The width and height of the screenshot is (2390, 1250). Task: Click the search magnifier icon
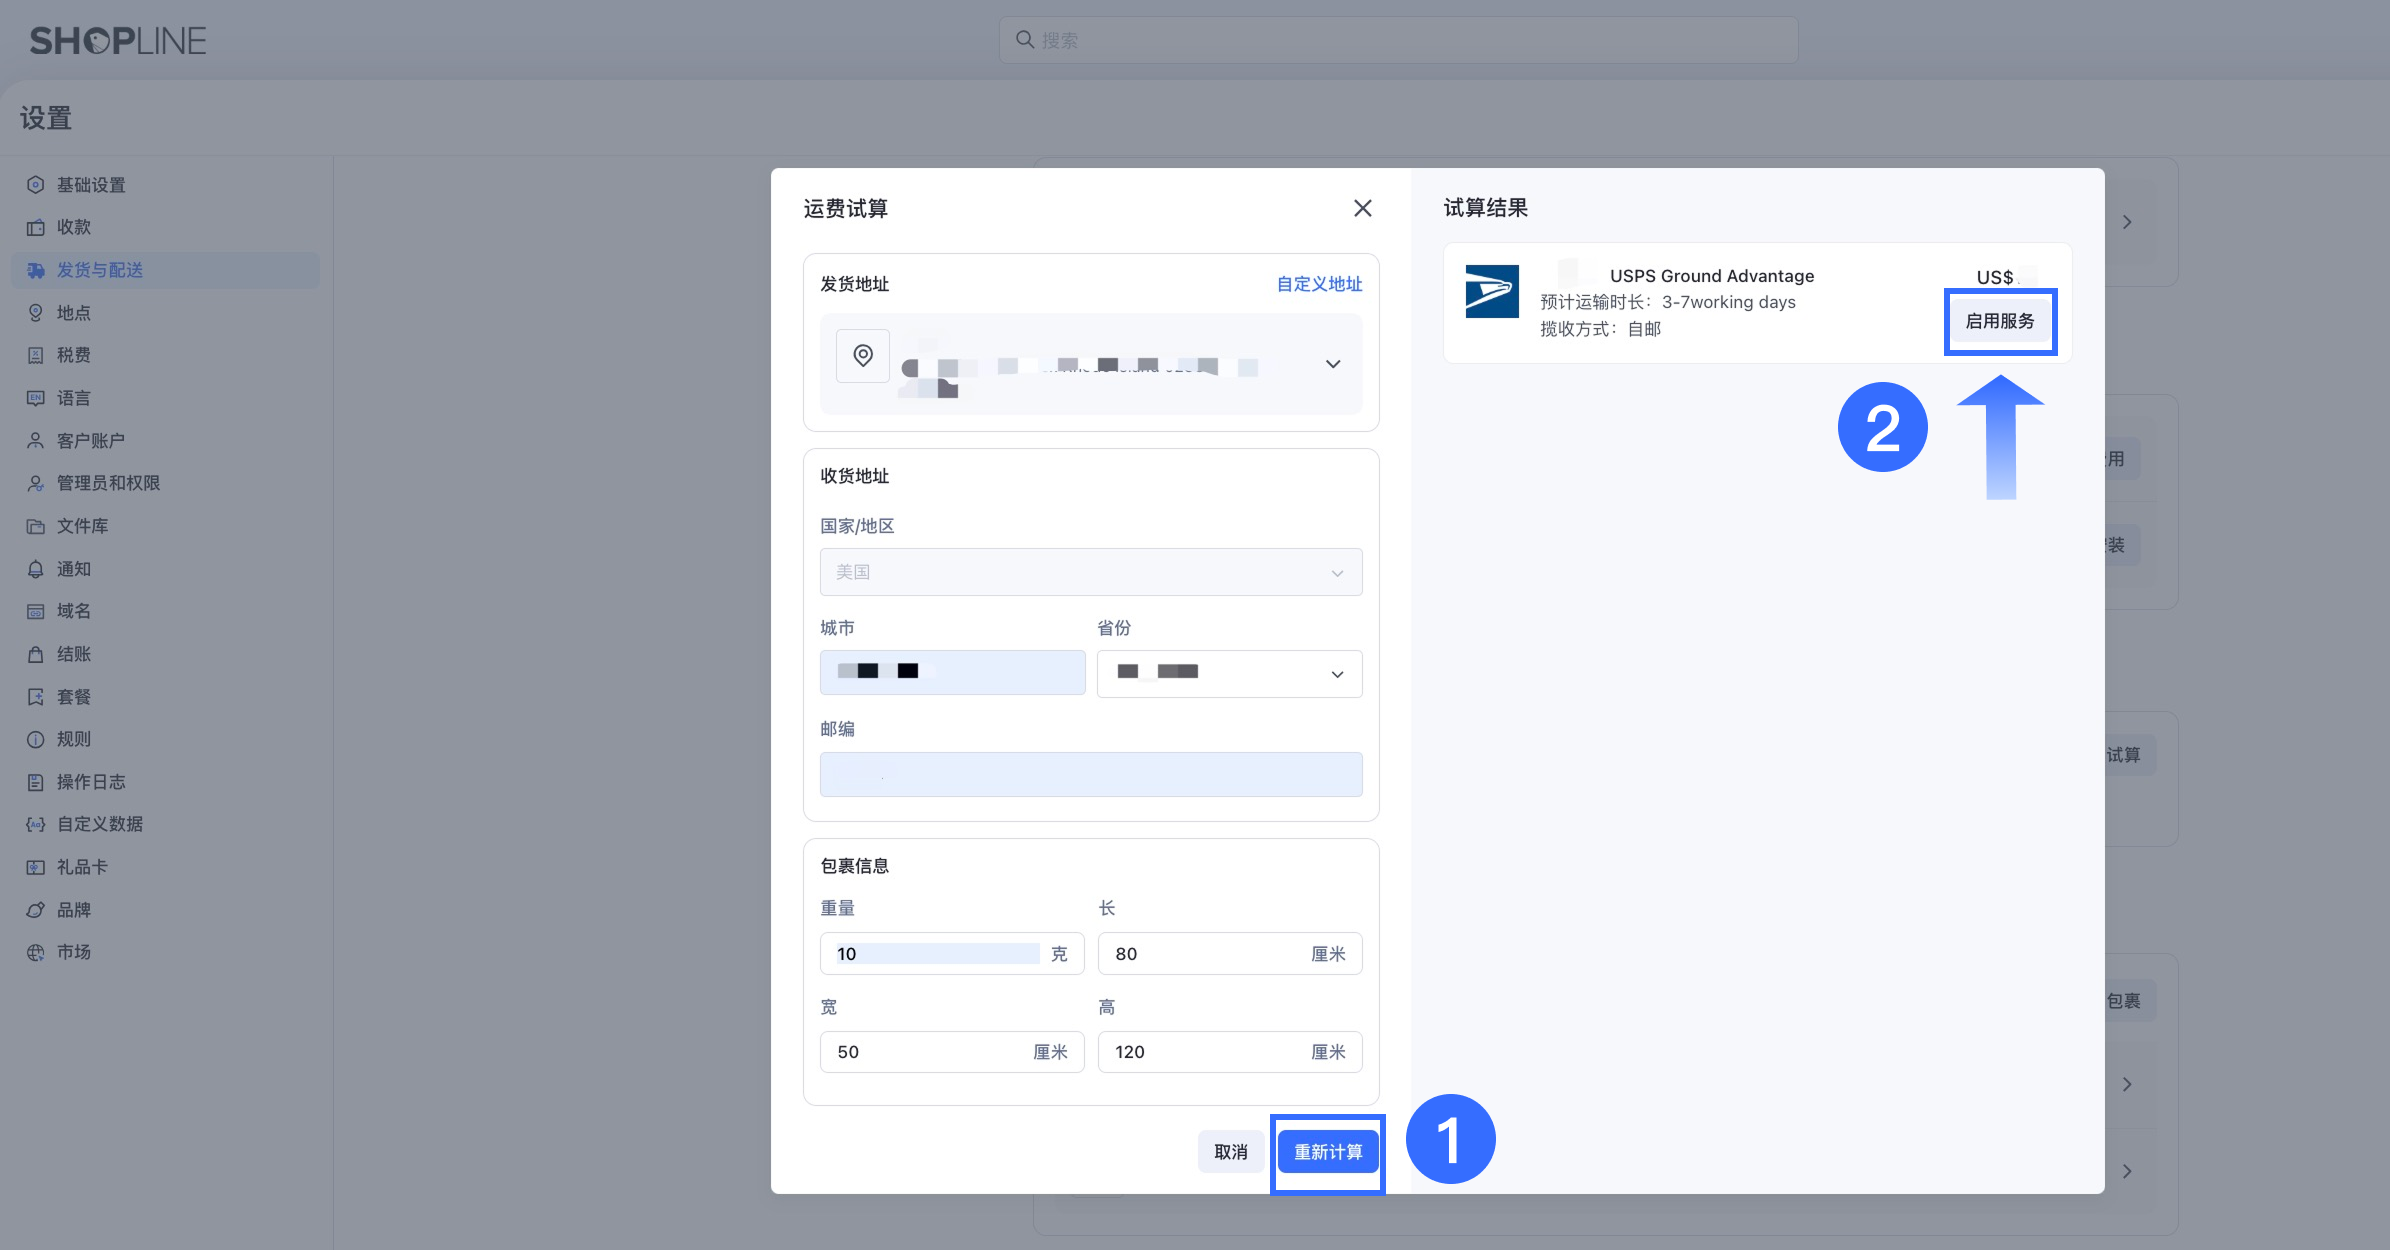point(1024,40)
